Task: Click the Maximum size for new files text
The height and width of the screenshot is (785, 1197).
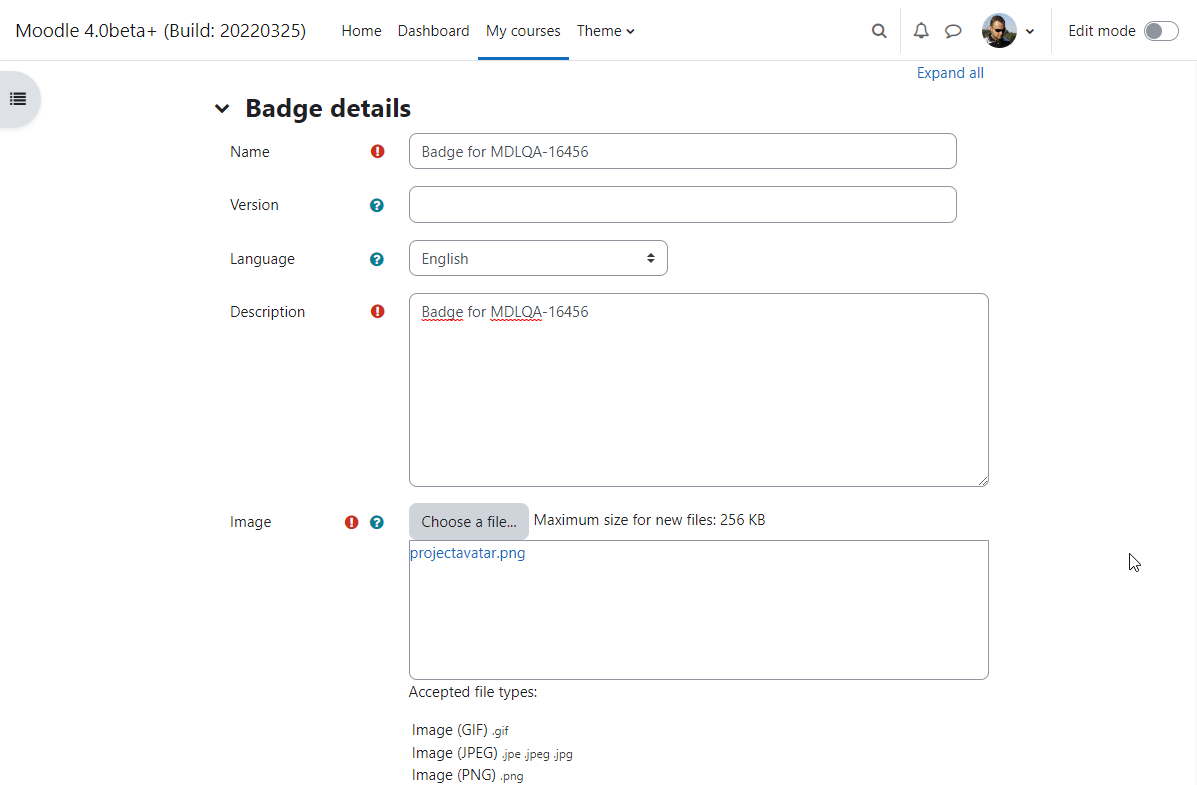Action: [650, 520]
